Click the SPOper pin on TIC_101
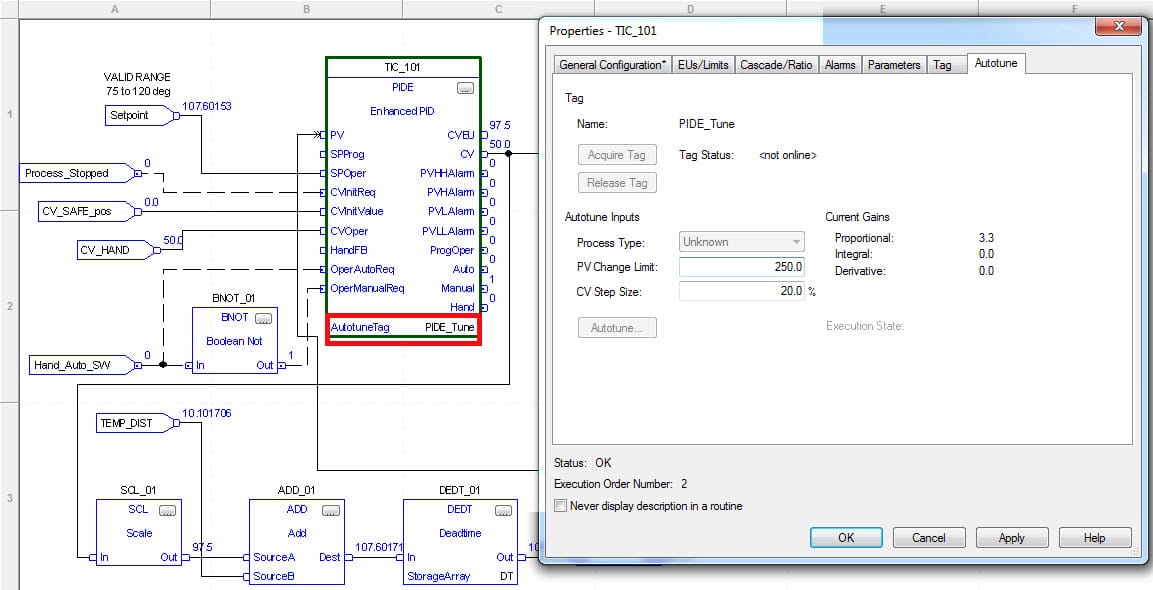This screenshot has width=1153, height=590. tap(323, 174)
